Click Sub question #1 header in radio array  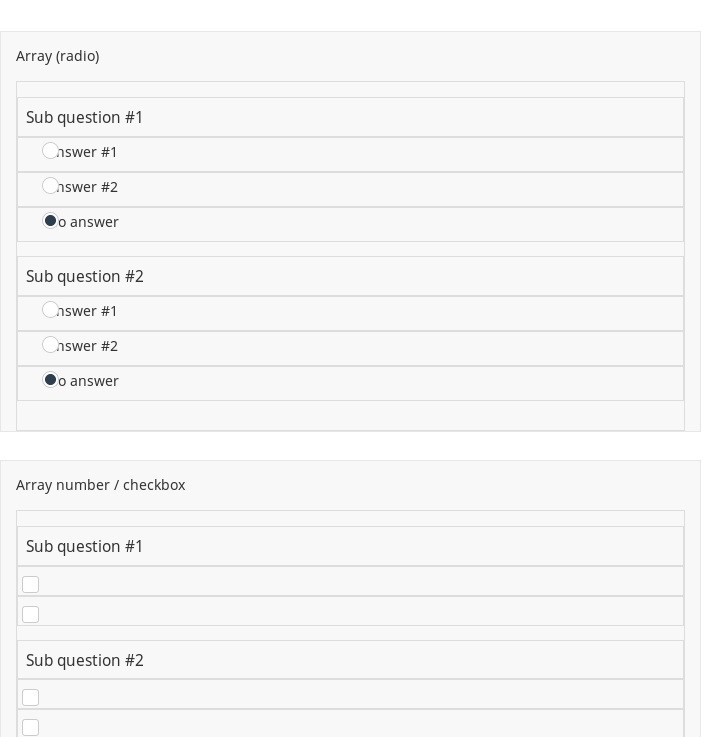pyautogui.click(x=85, y=118)
